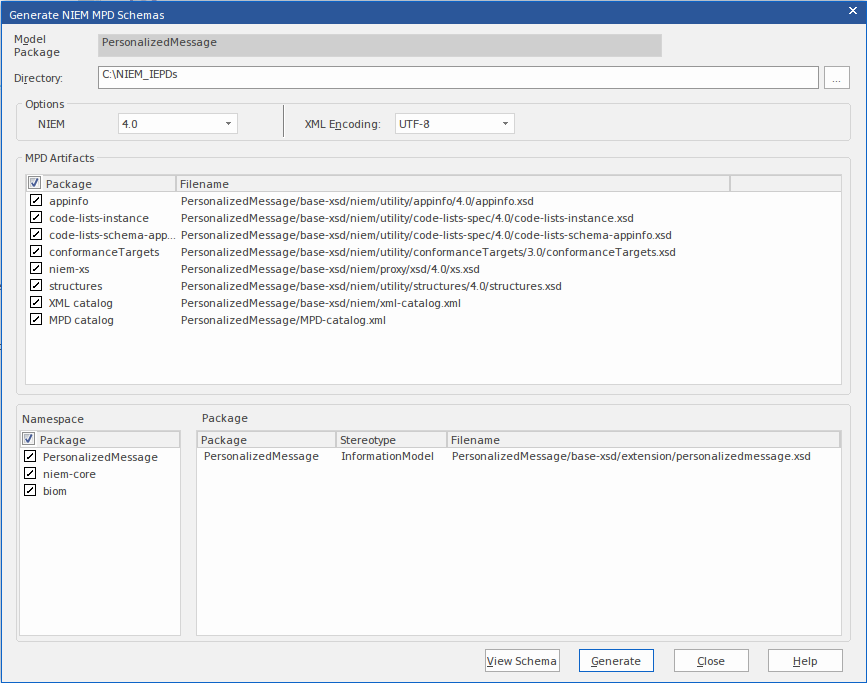Uncheck the conformanceTargets checkbox
The height and width of the screenshot is (683, 867).
tap(36, 252)
